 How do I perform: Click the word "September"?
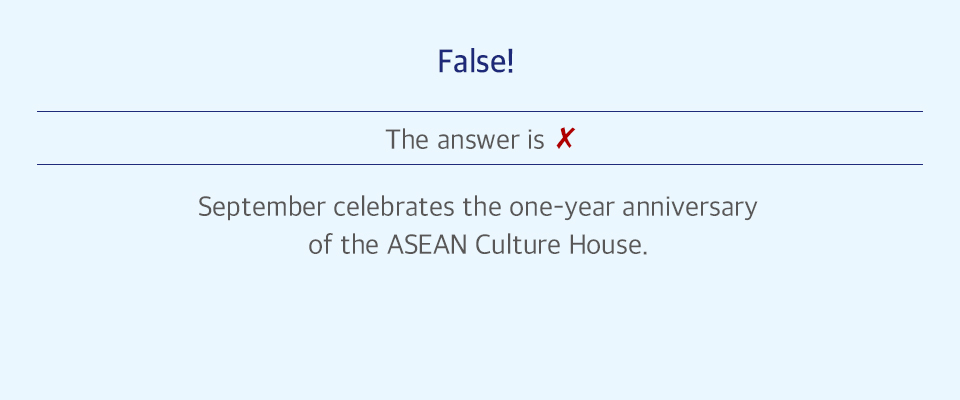coord(261,208)
